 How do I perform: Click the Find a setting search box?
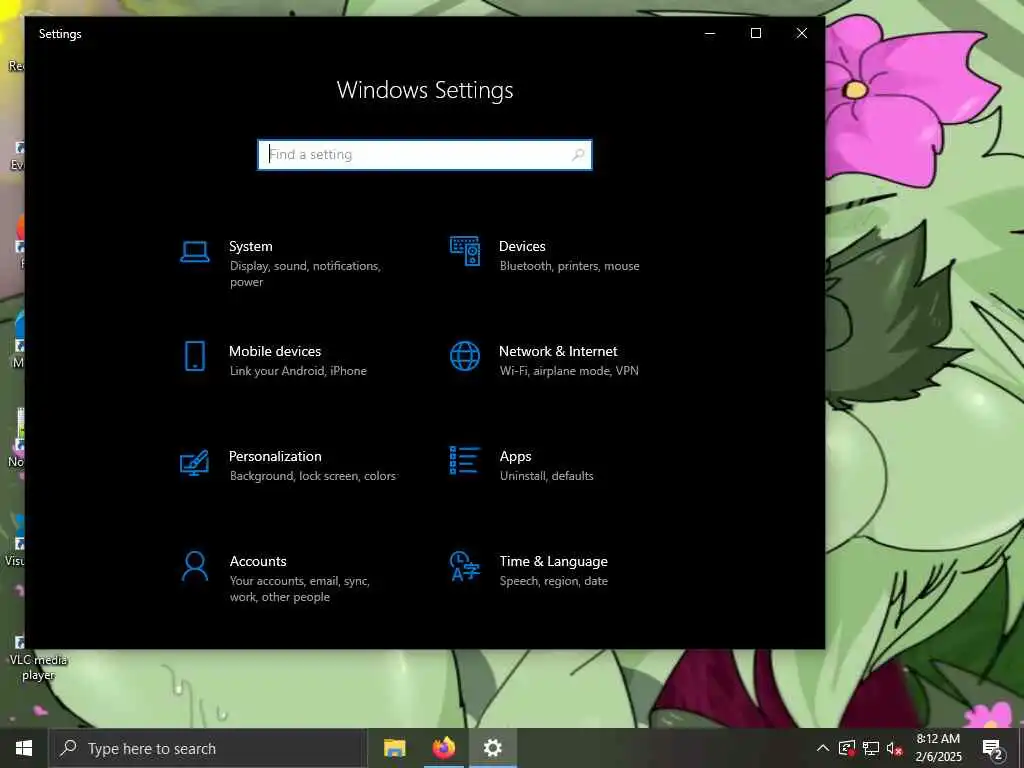pos(425,155)
